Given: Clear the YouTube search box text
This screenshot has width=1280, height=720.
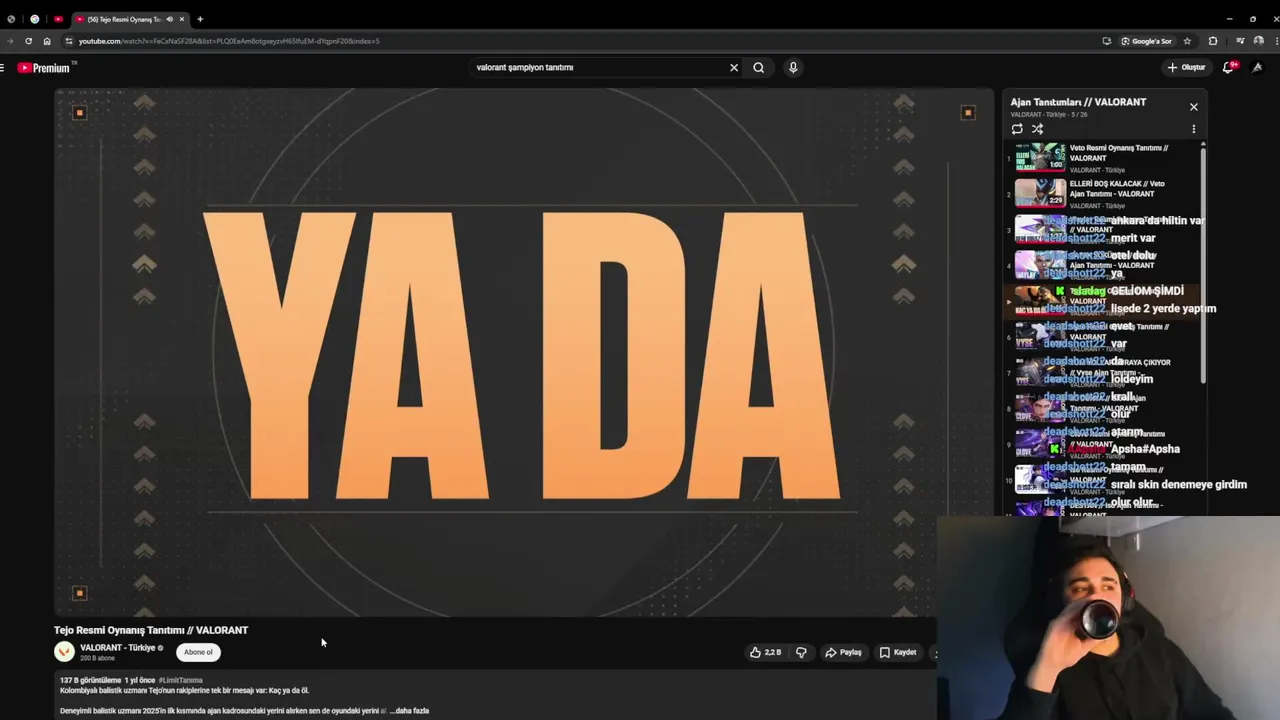Looking at the screenshot, I should (x=734, y=68).
